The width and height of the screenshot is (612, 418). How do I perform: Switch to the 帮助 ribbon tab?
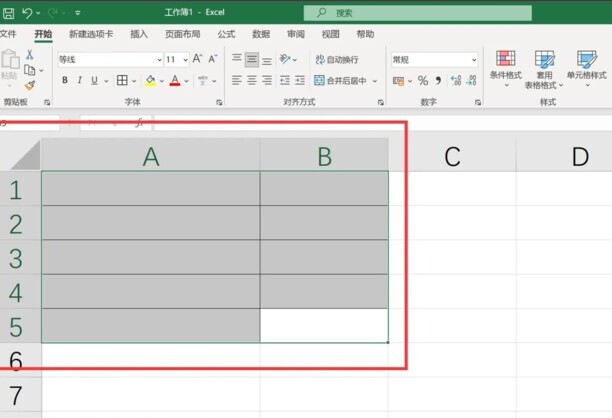click(x=365, y=34)
